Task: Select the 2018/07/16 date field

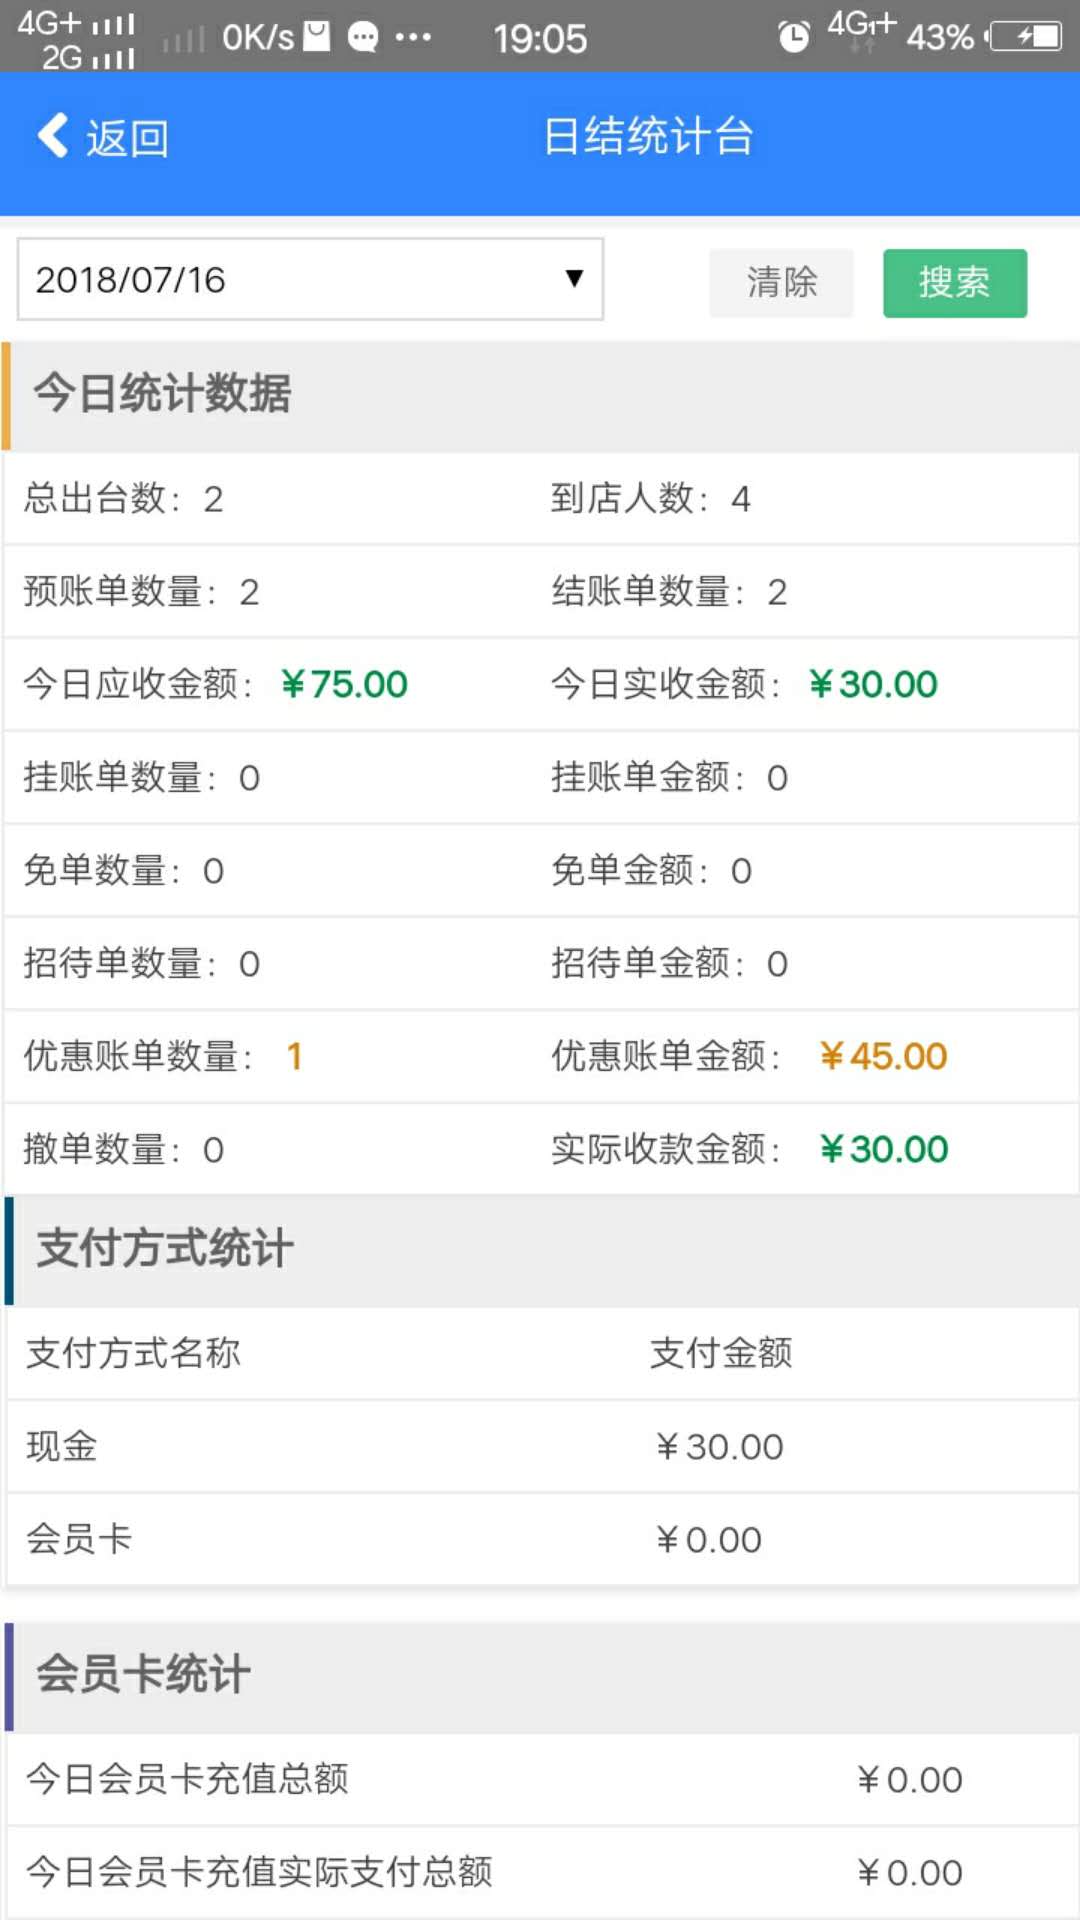Action: (290, 279)
